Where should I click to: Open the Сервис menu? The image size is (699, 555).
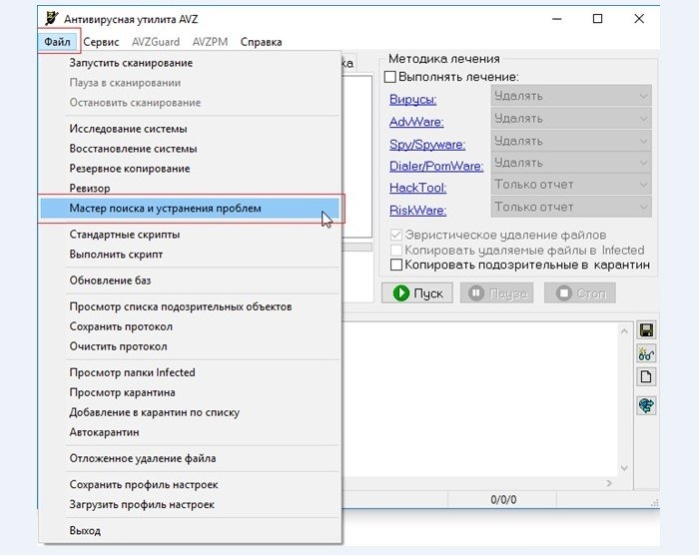point(101,42)
